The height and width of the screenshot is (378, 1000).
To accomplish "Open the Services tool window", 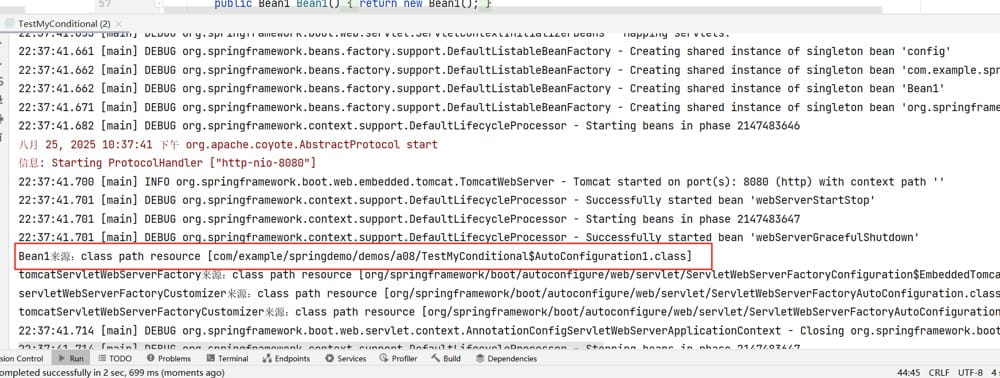I will (x=346, y=358).
